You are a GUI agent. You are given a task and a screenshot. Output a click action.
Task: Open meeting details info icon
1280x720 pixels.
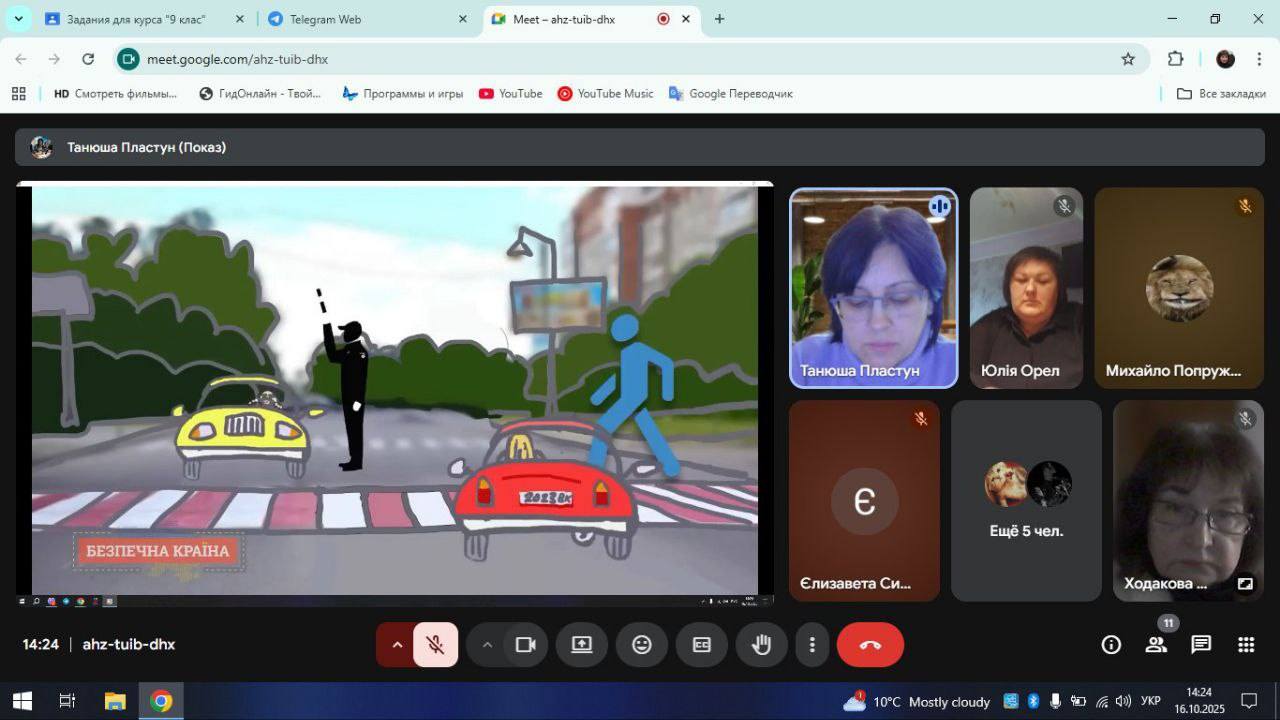coord(1111,645)
